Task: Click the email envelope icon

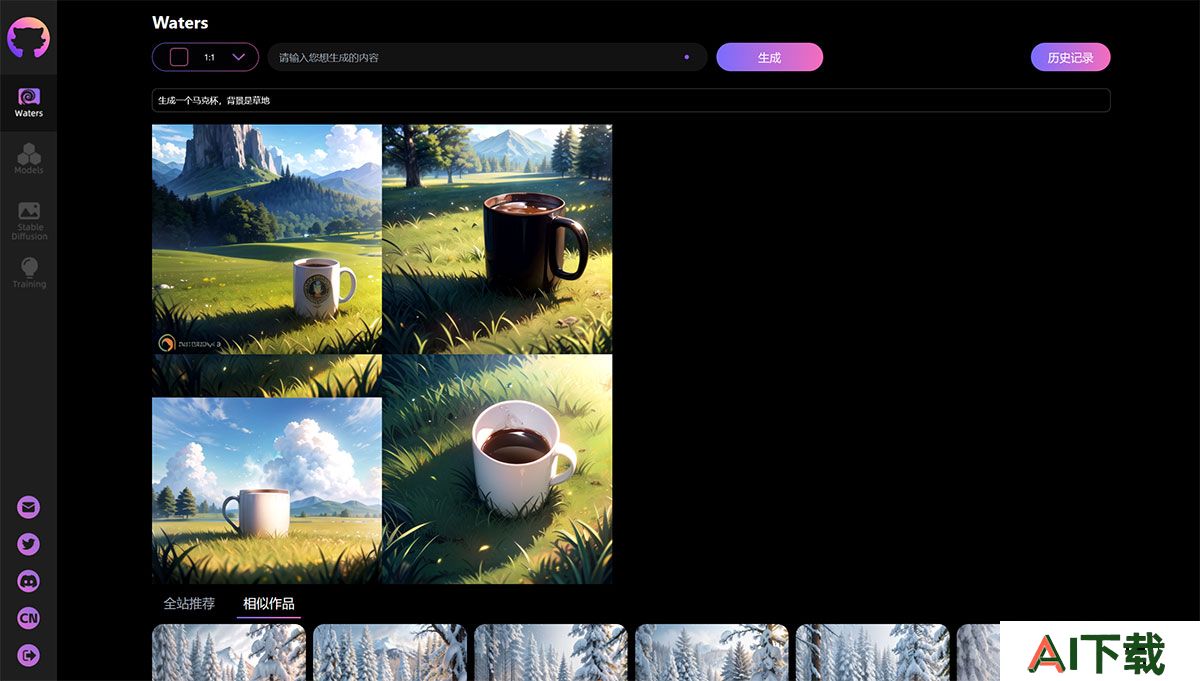Action: [x=28, y=508]
